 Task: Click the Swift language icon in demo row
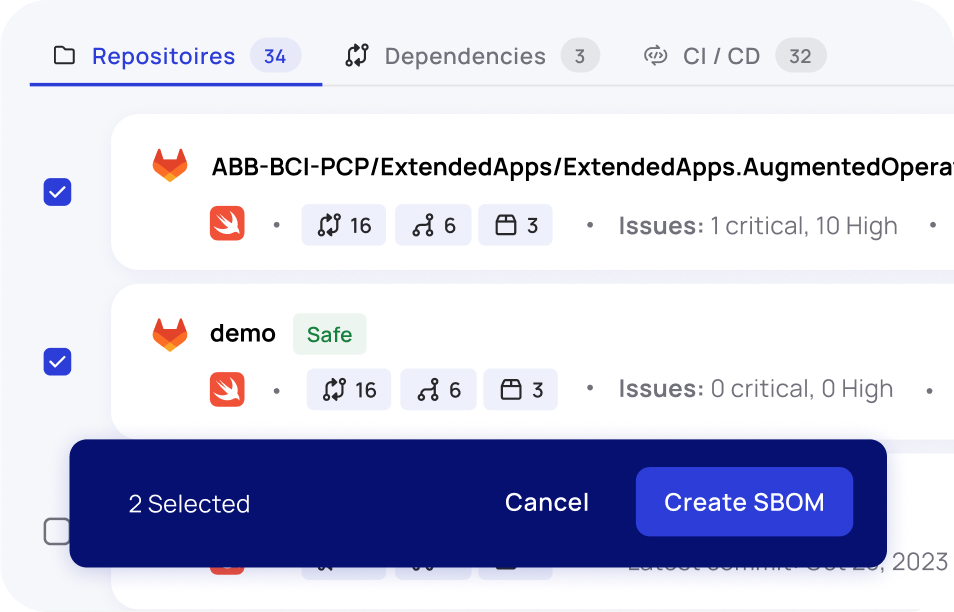coord(227,389)
